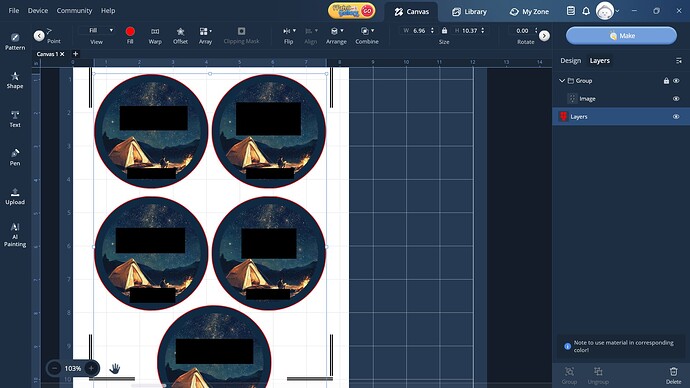
Task: Expand the profile account dropdown
Action: 617,11
